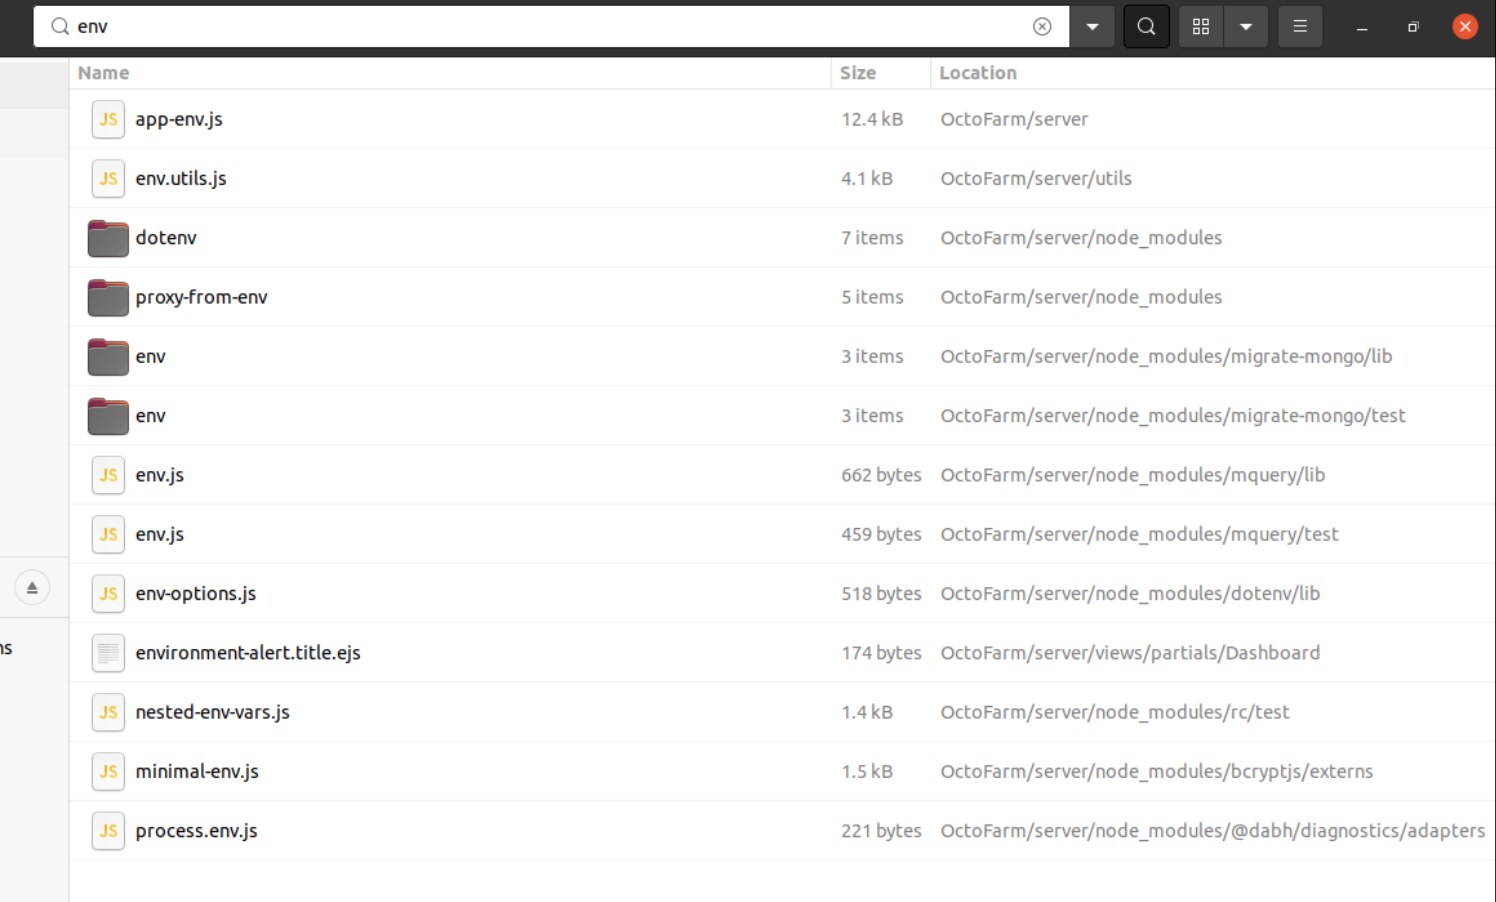Click the JS icon beside app-env.js
Viewport: 1496px width, 902px height.
[107, 119]
